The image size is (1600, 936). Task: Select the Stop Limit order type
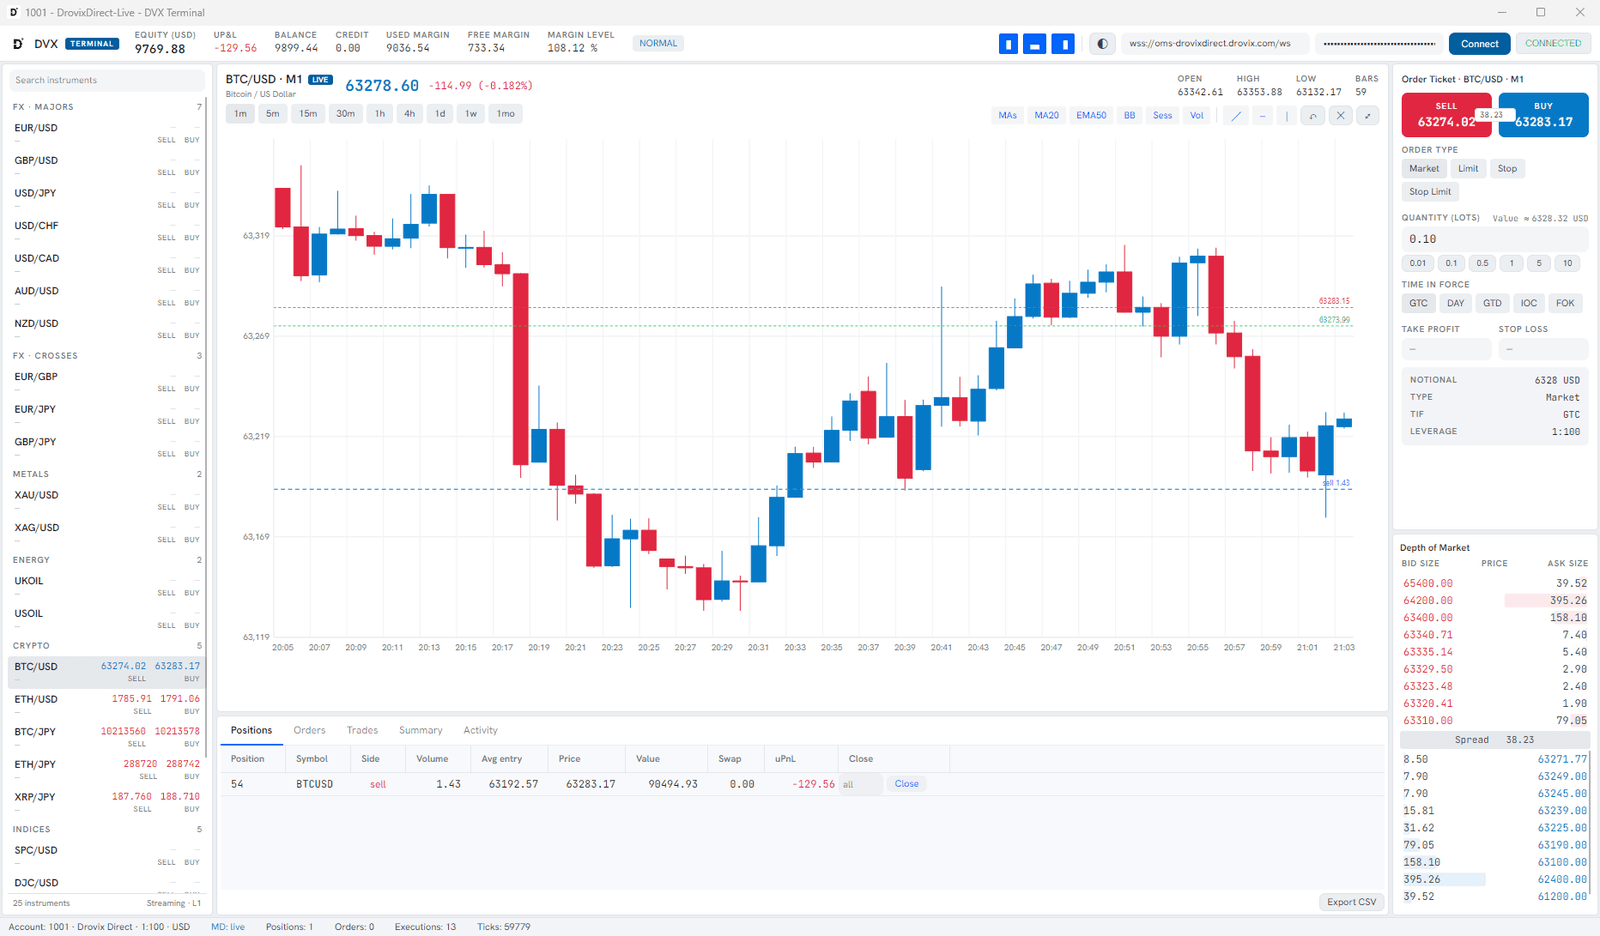pos(1430,192)
